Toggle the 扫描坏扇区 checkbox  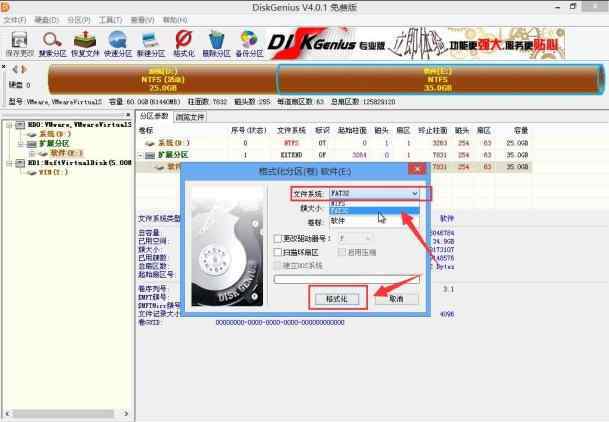(278, 252)
